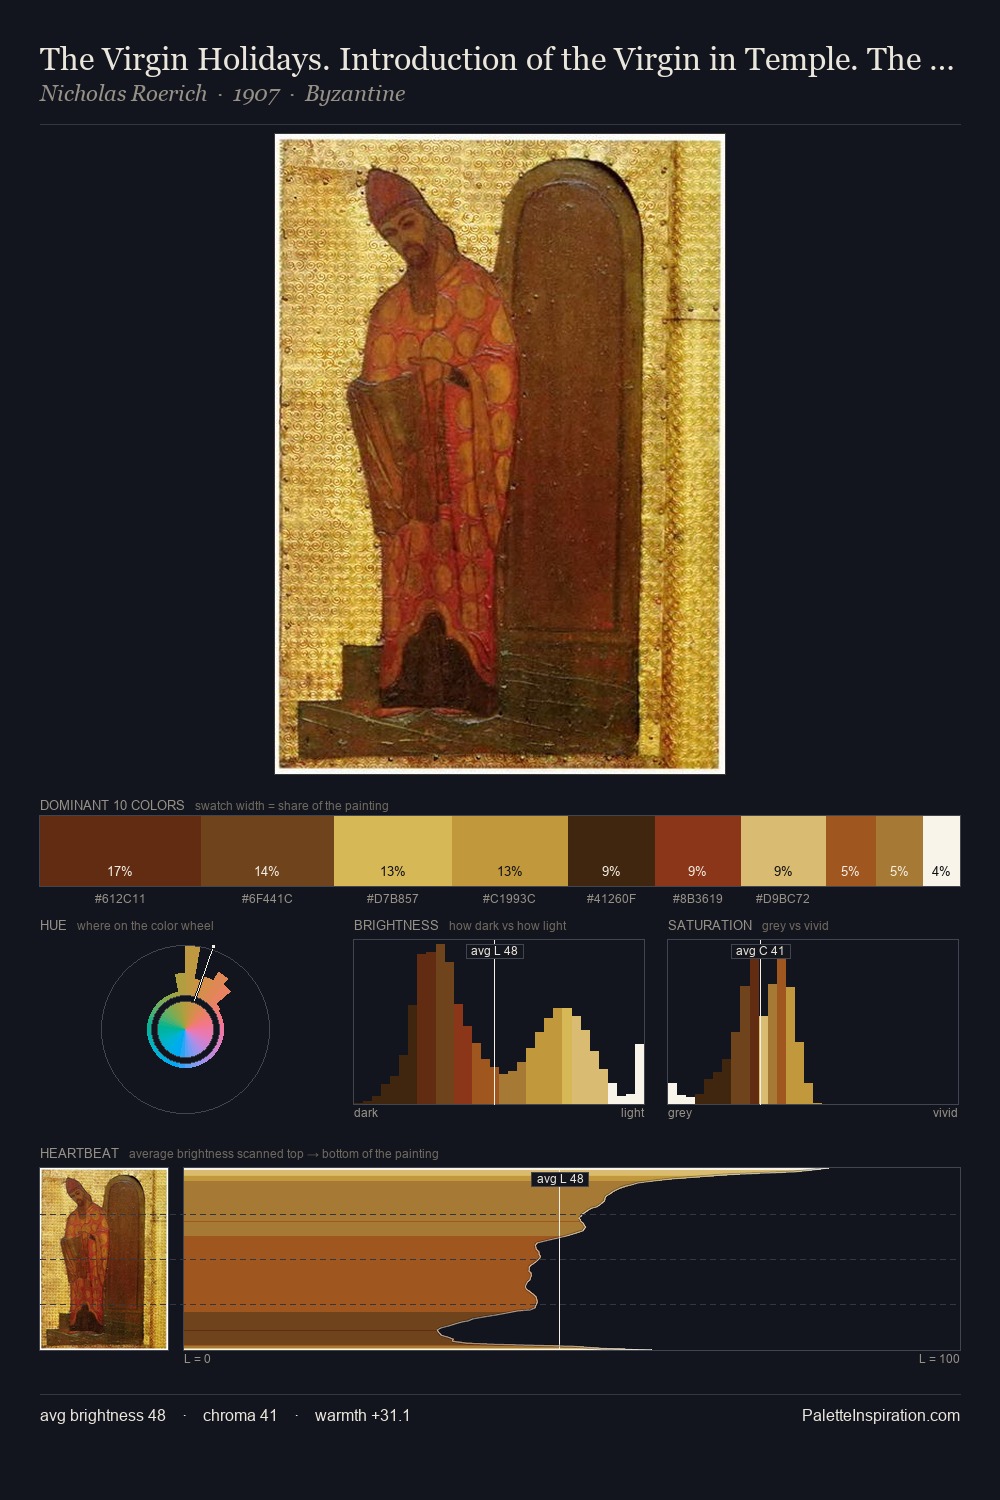The image size is (1000, 1500).
Task: Click the 14% swatch #6F441C
Action: pos(267,851)
